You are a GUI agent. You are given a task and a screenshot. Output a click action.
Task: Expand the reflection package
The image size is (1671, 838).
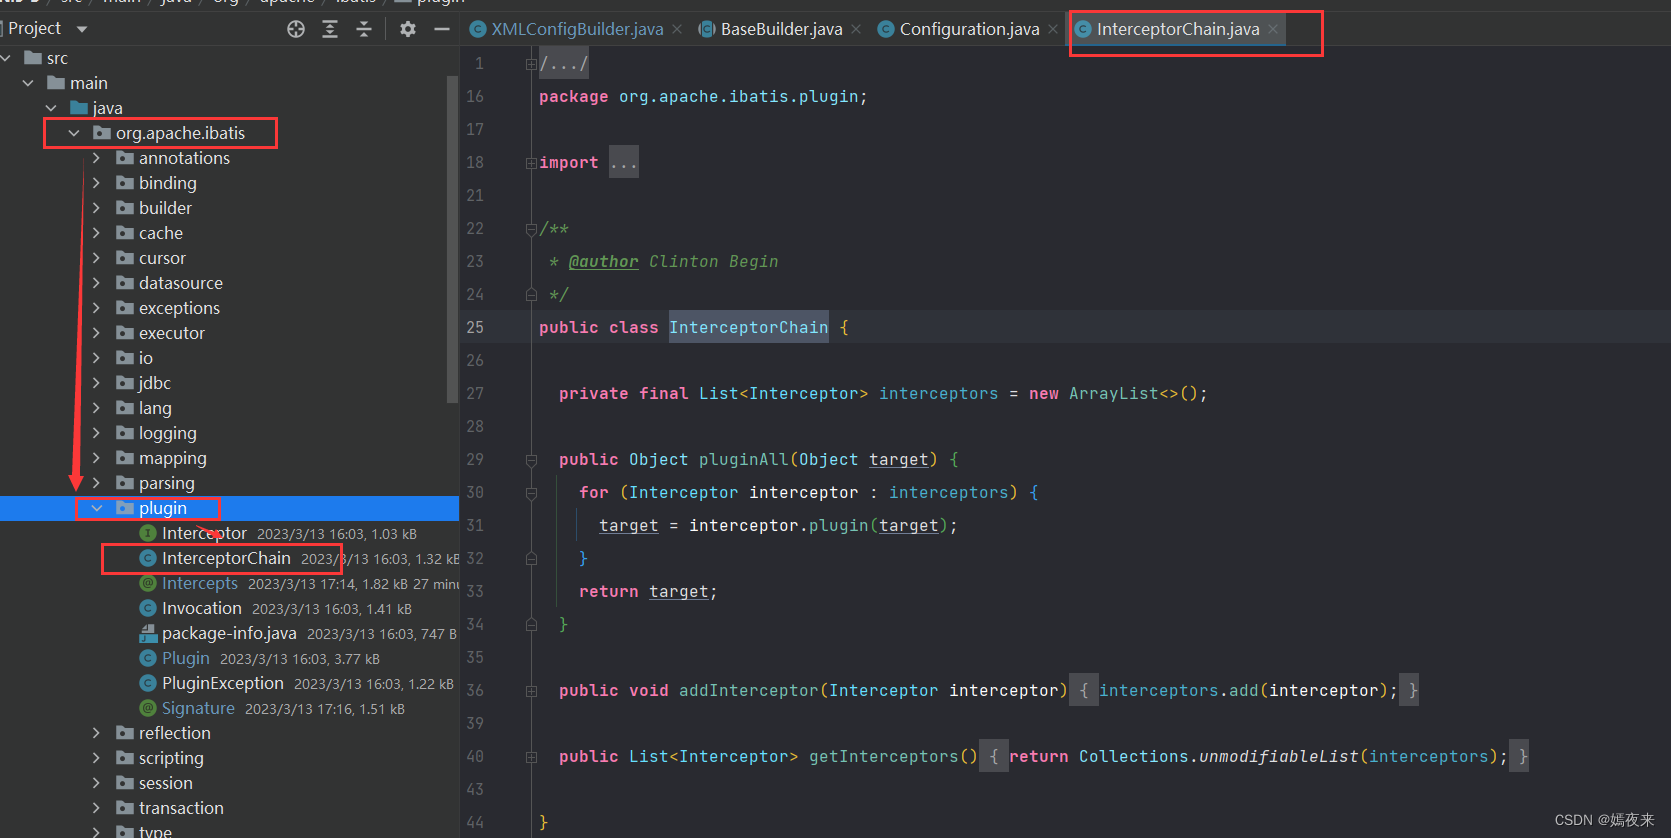(96, 733)
